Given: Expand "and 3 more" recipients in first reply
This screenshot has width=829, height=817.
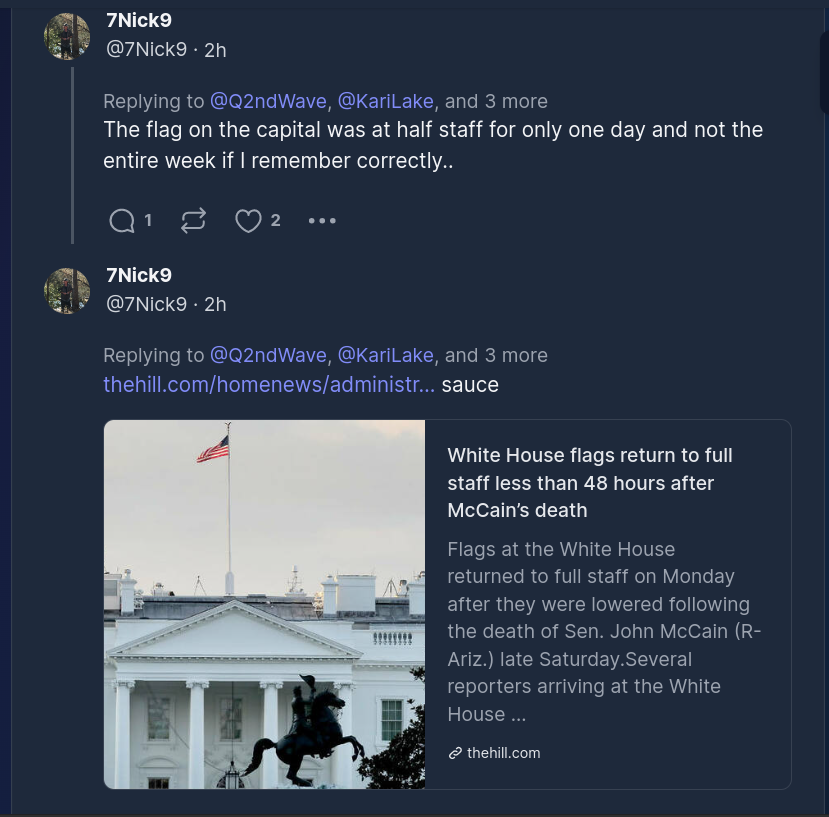Looking at the screenshot, I should 496,101.
